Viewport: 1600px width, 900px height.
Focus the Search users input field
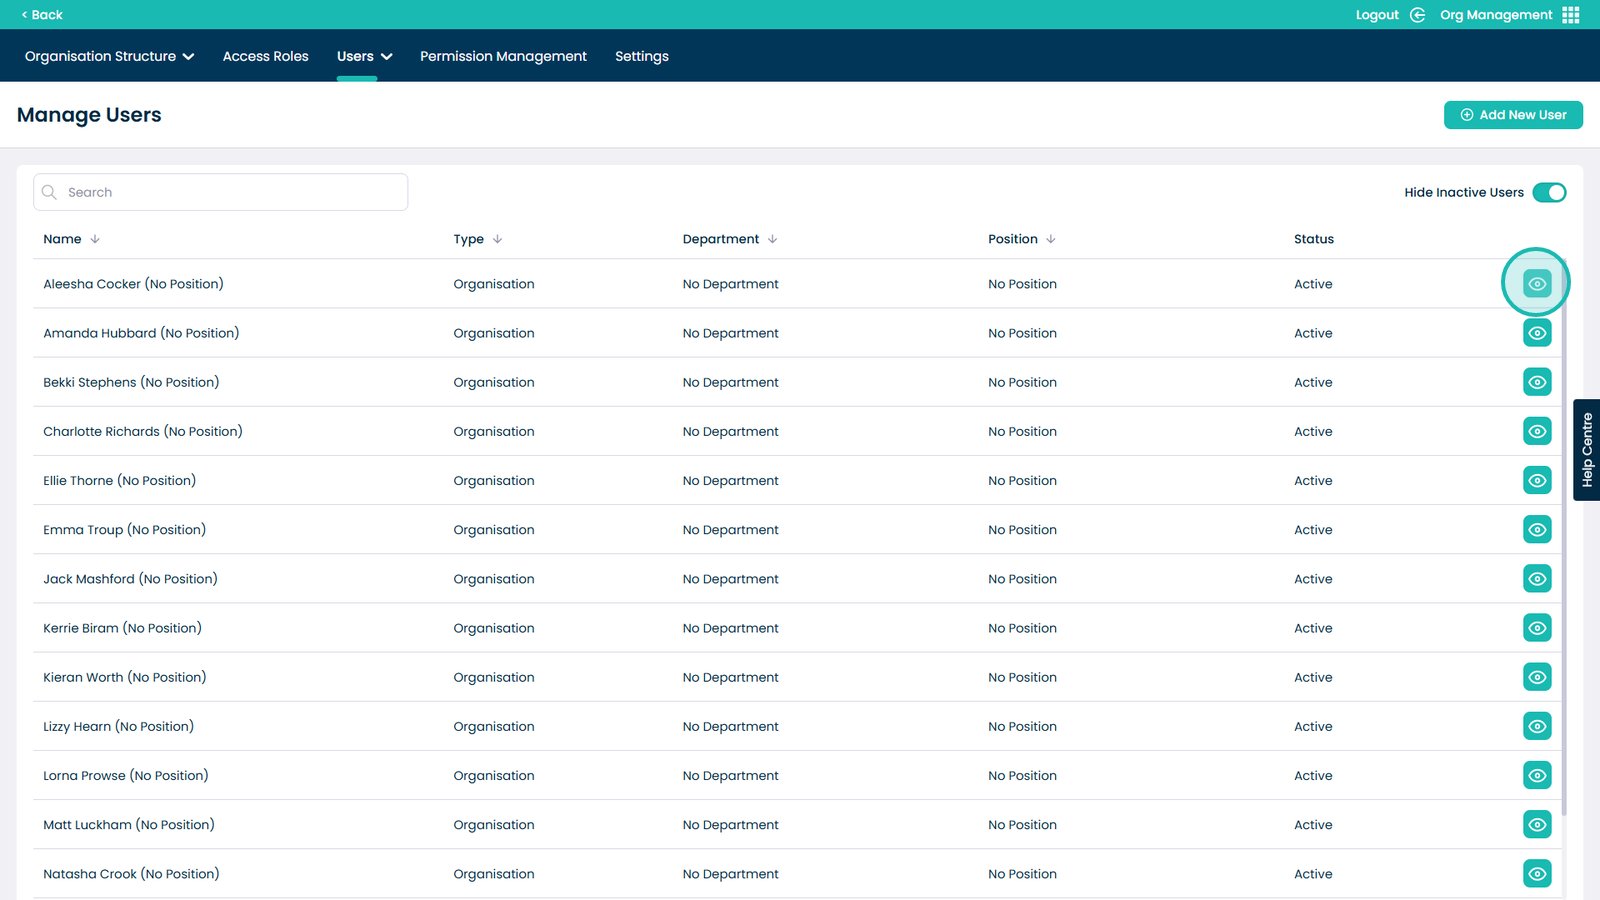click(230, 192)
